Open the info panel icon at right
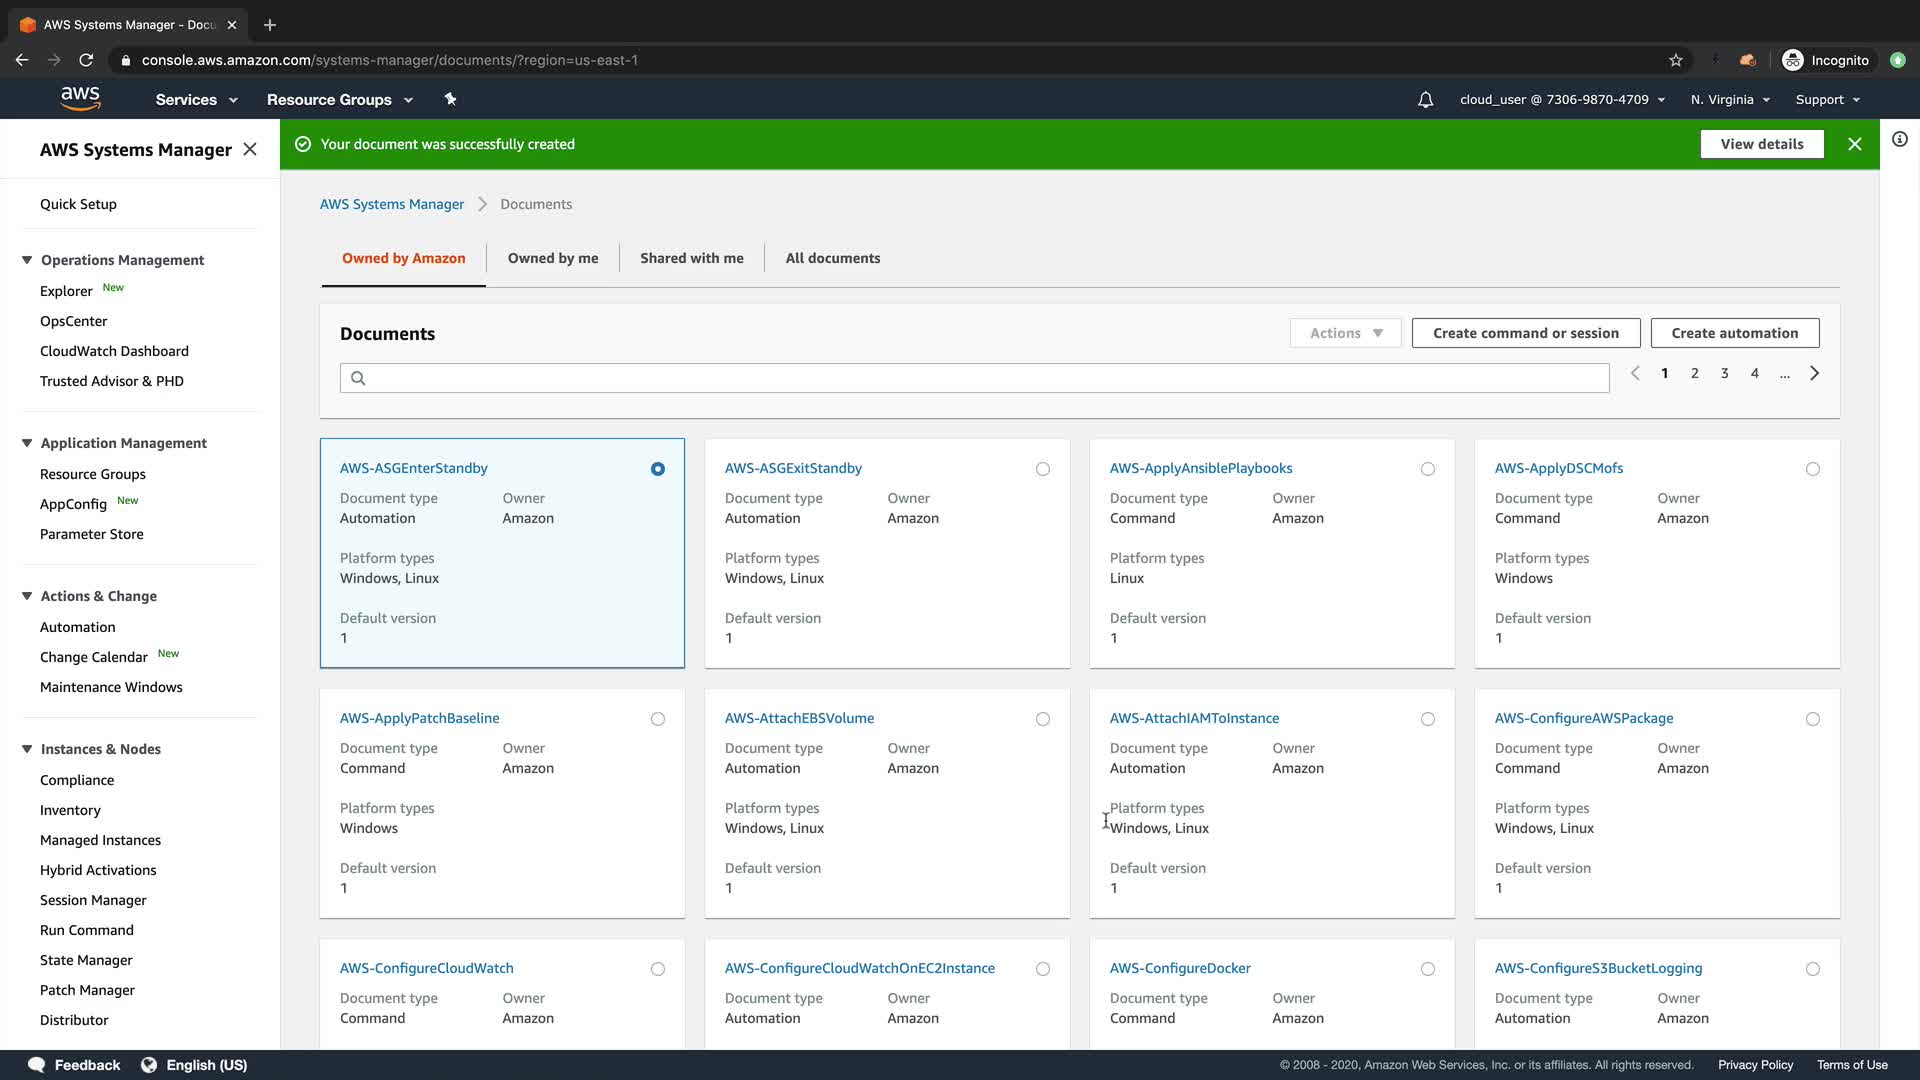The height and width of the screenshot is (1080, 1920). [1899, 140]
